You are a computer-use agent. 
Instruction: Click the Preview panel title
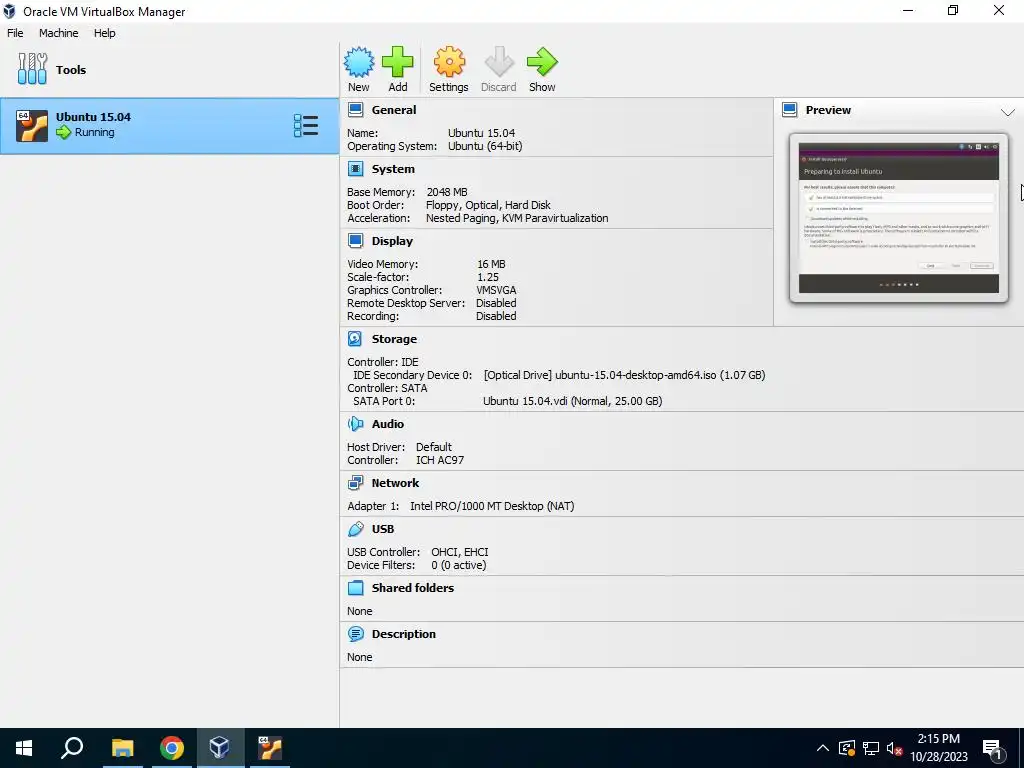828,110
